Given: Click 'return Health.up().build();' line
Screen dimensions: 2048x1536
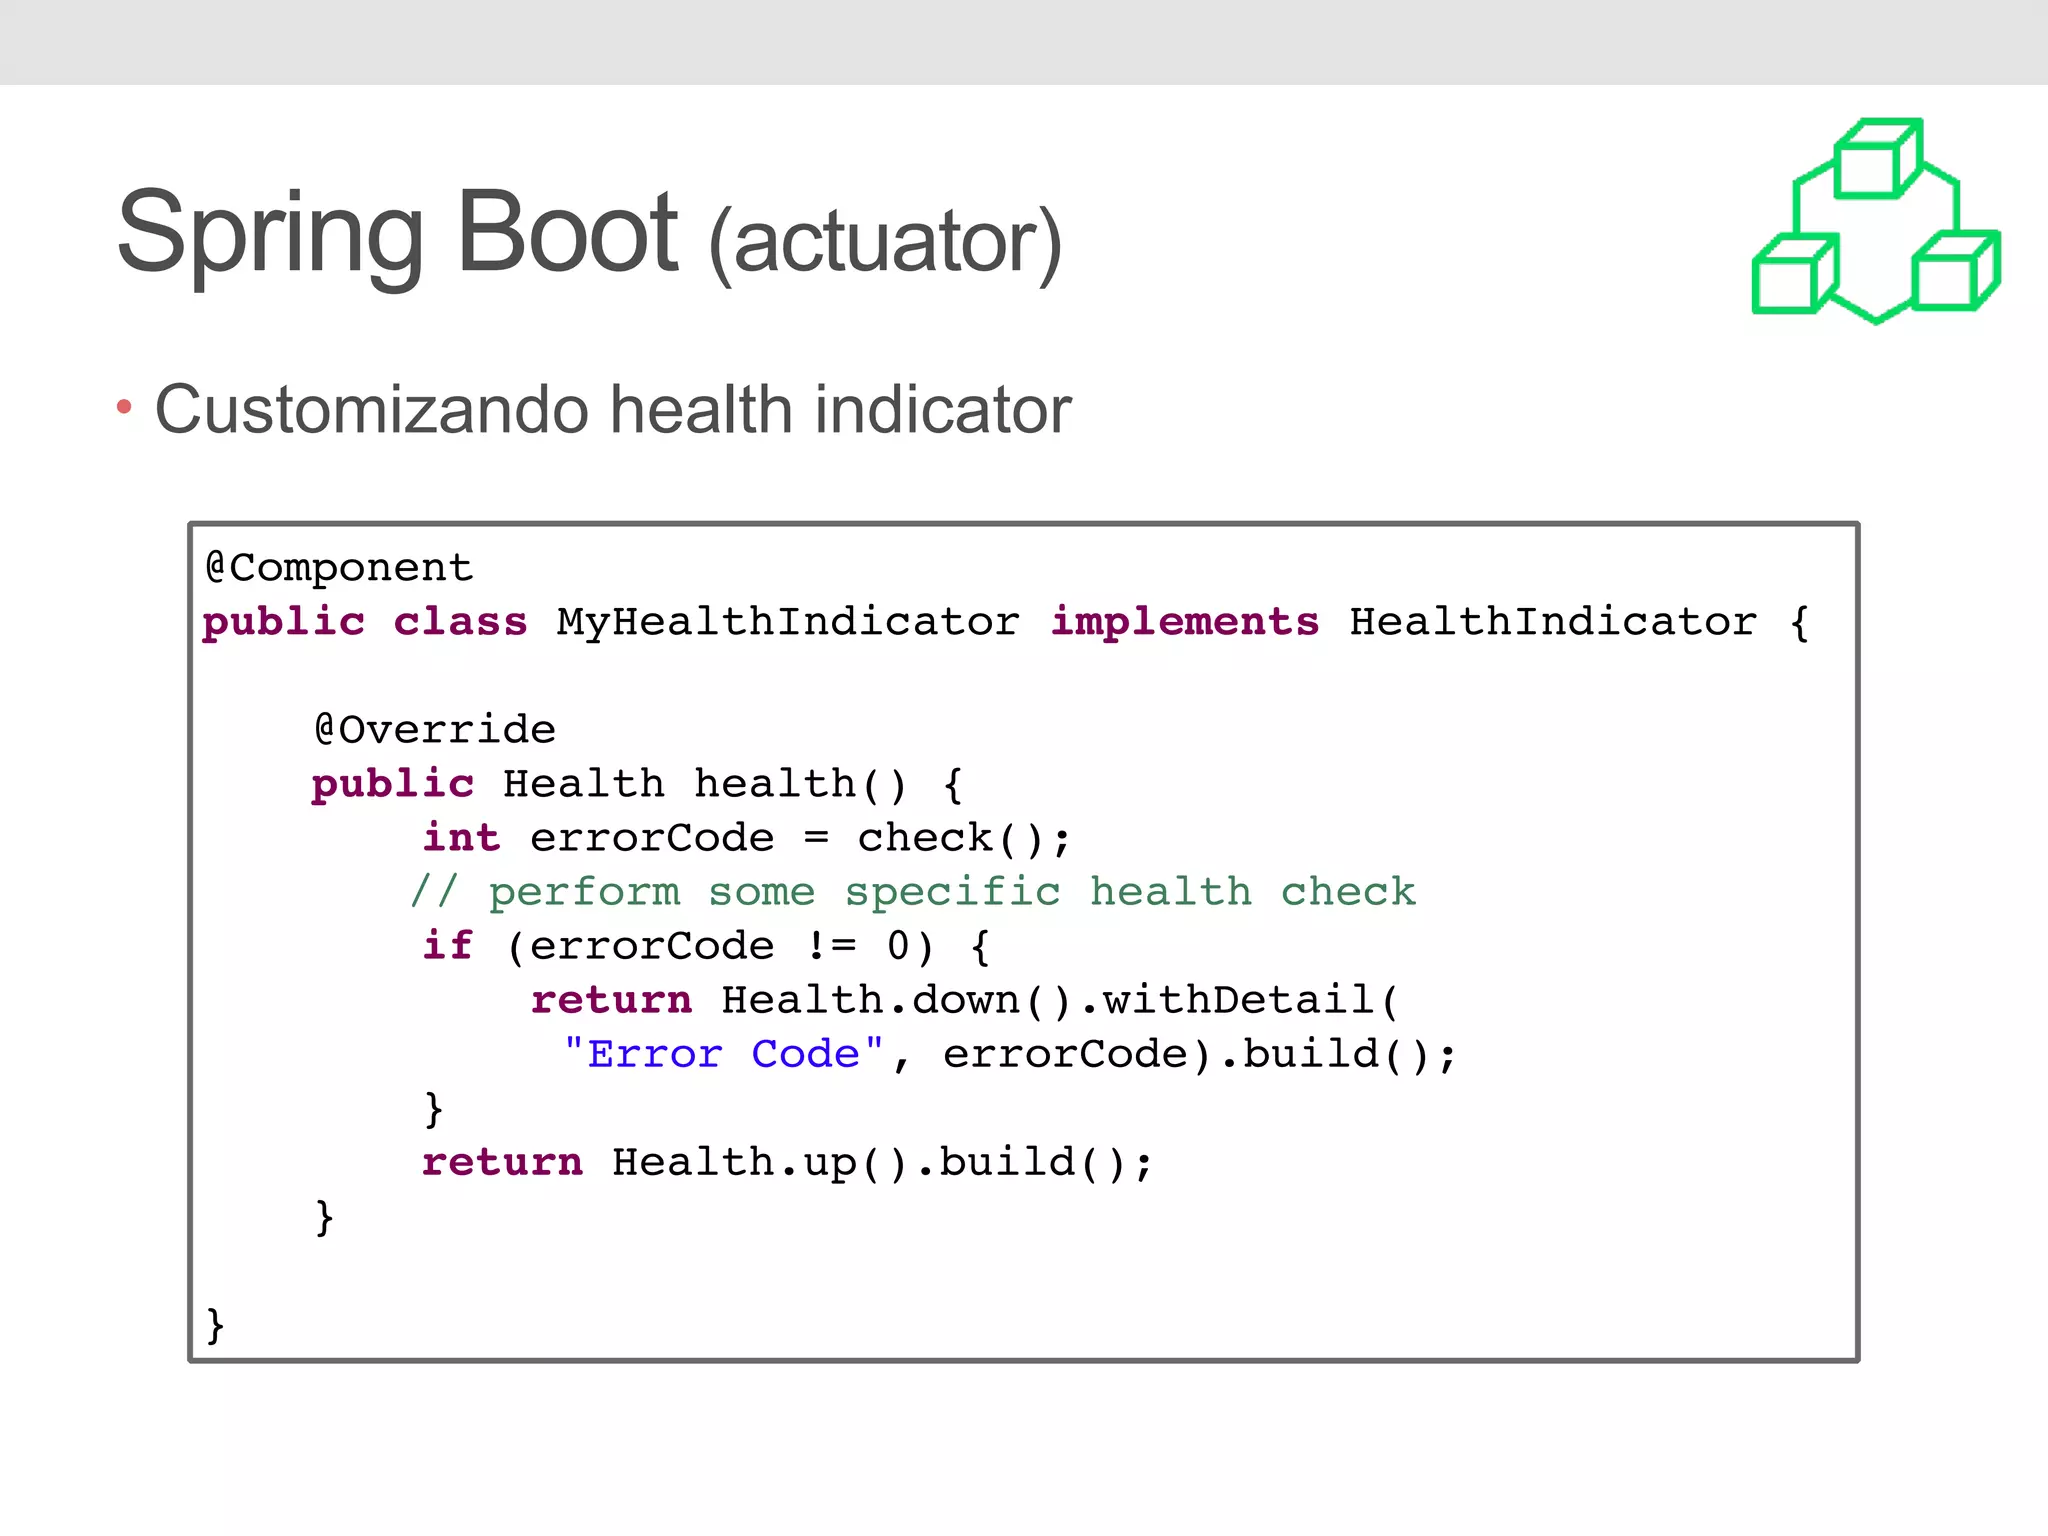Looking at the screenshot, I should pyautogui.click(x=787, y=1162).
